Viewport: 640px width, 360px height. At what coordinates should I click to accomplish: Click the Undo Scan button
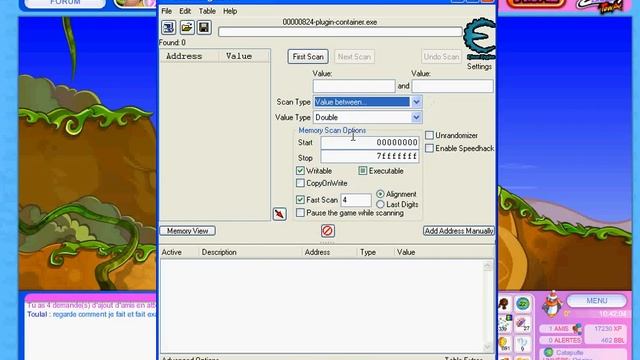point(441,57)
